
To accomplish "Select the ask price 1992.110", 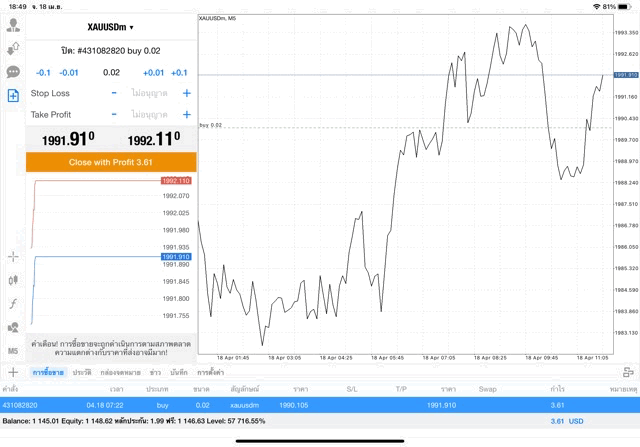I will click(x=154, y=139).
